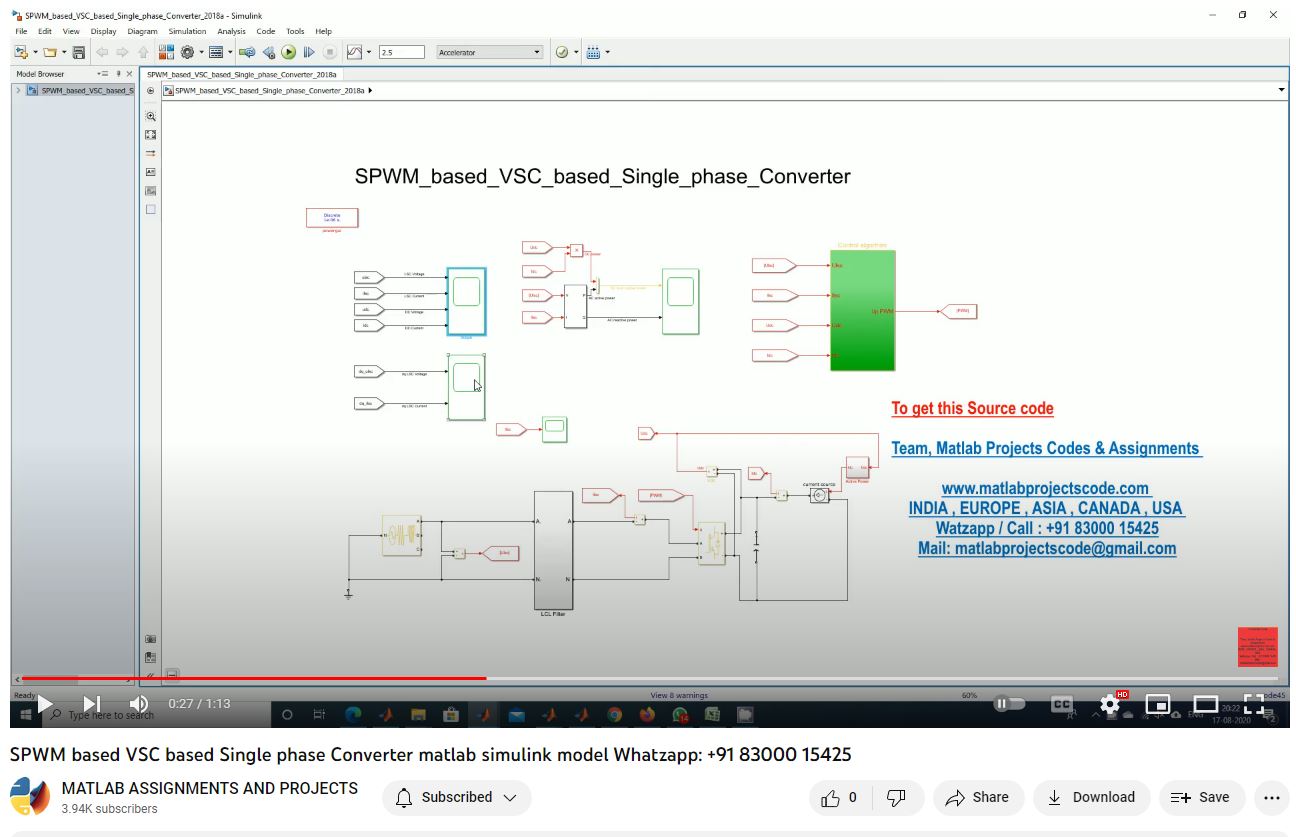This screenshot has height=837, width=1296.
Task: Click the Step Forward toolbar icon
Action: tap(309, 52)
